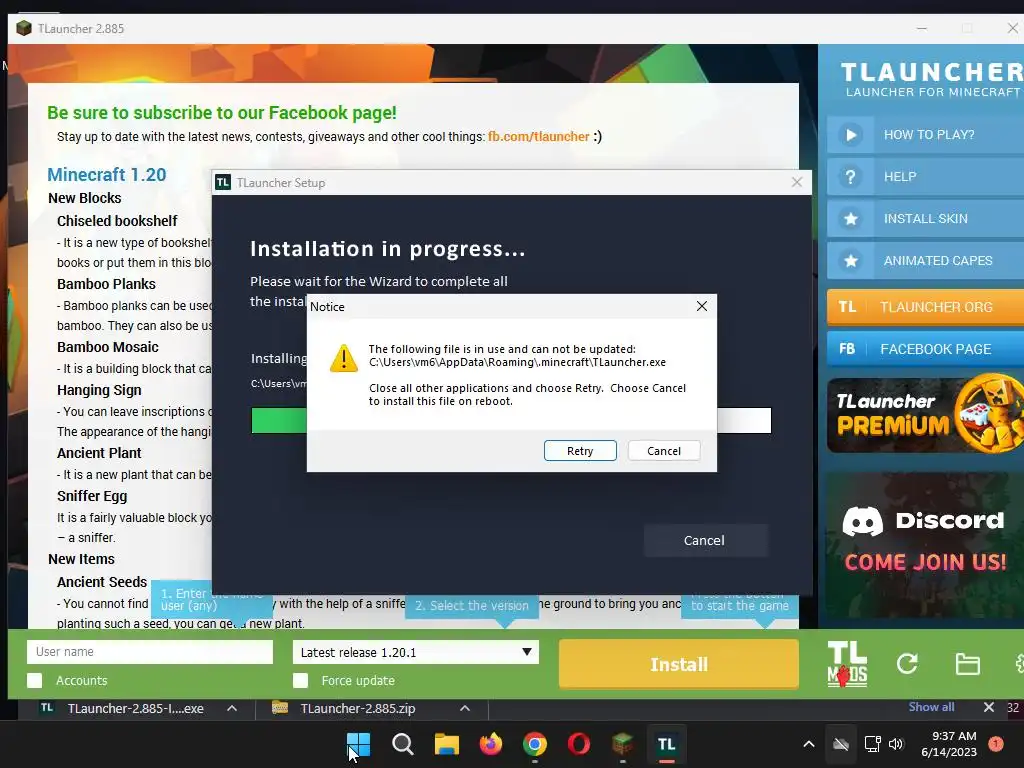
Task: Click the HELP question mark icon
Action: tap(850, 177)
